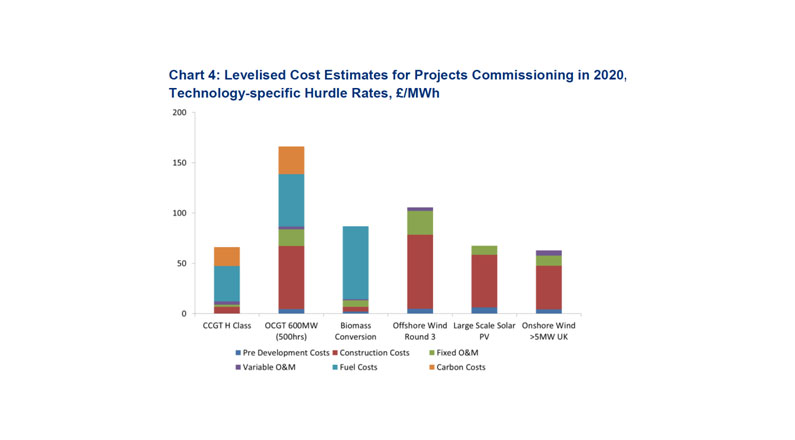Click the teal Fuel Costs segment of OCGT 600MW bar
This screenshot has height=440, width=795.
[x=292, y=201]
